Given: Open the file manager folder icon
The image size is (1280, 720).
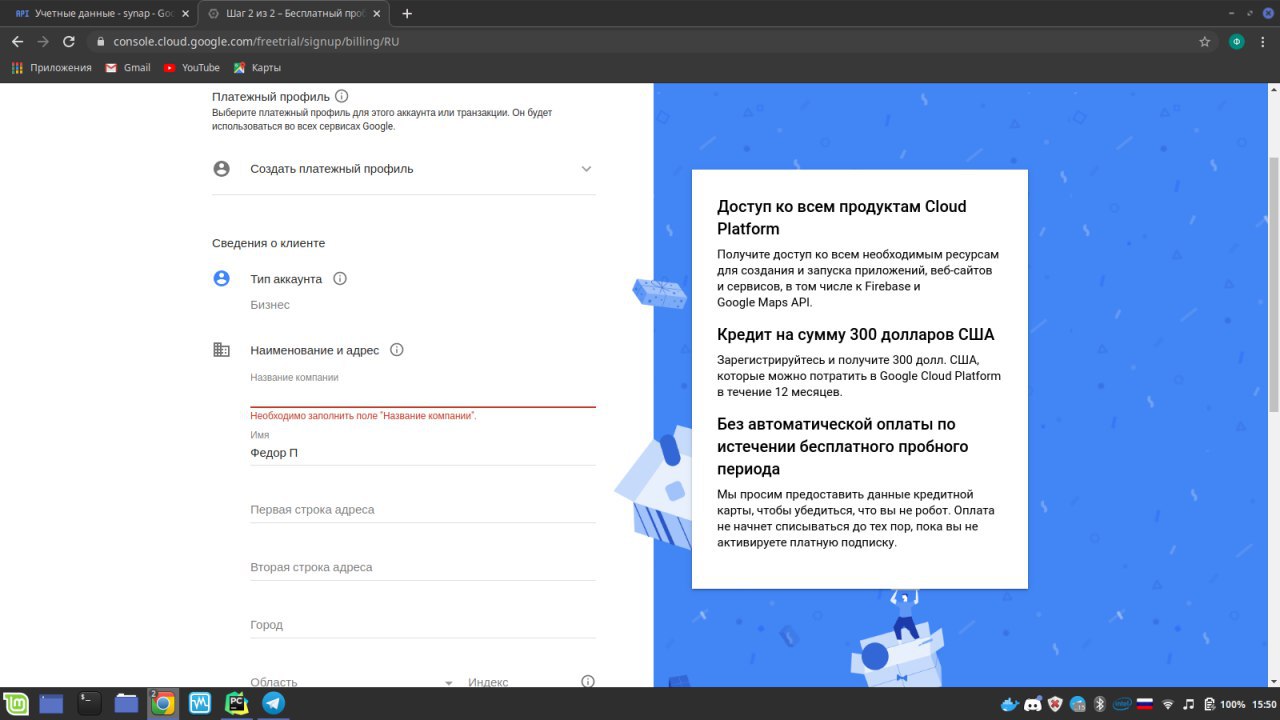Looking at the screenshot, I should click(126, 703).
